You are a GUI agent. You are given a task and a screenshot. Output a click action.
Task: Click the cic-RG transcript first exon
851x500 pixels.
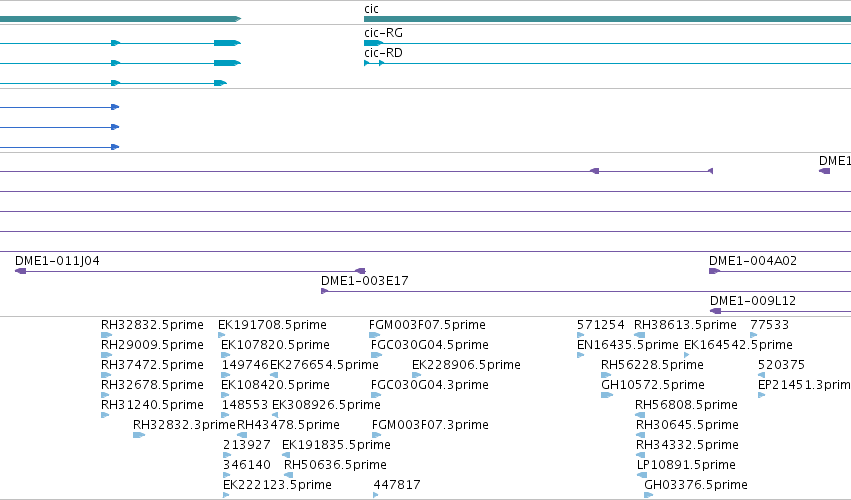[x=373, y=43]
